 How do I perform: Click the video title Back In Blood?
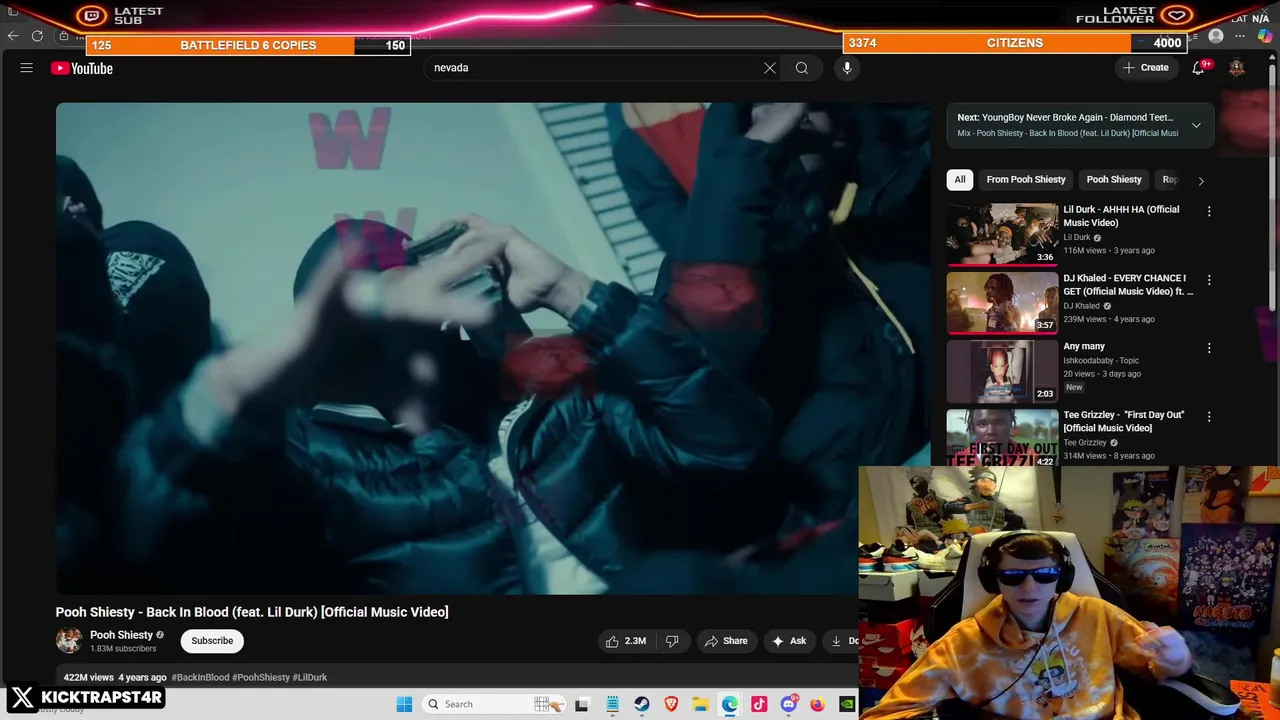(x=252, y=612)
